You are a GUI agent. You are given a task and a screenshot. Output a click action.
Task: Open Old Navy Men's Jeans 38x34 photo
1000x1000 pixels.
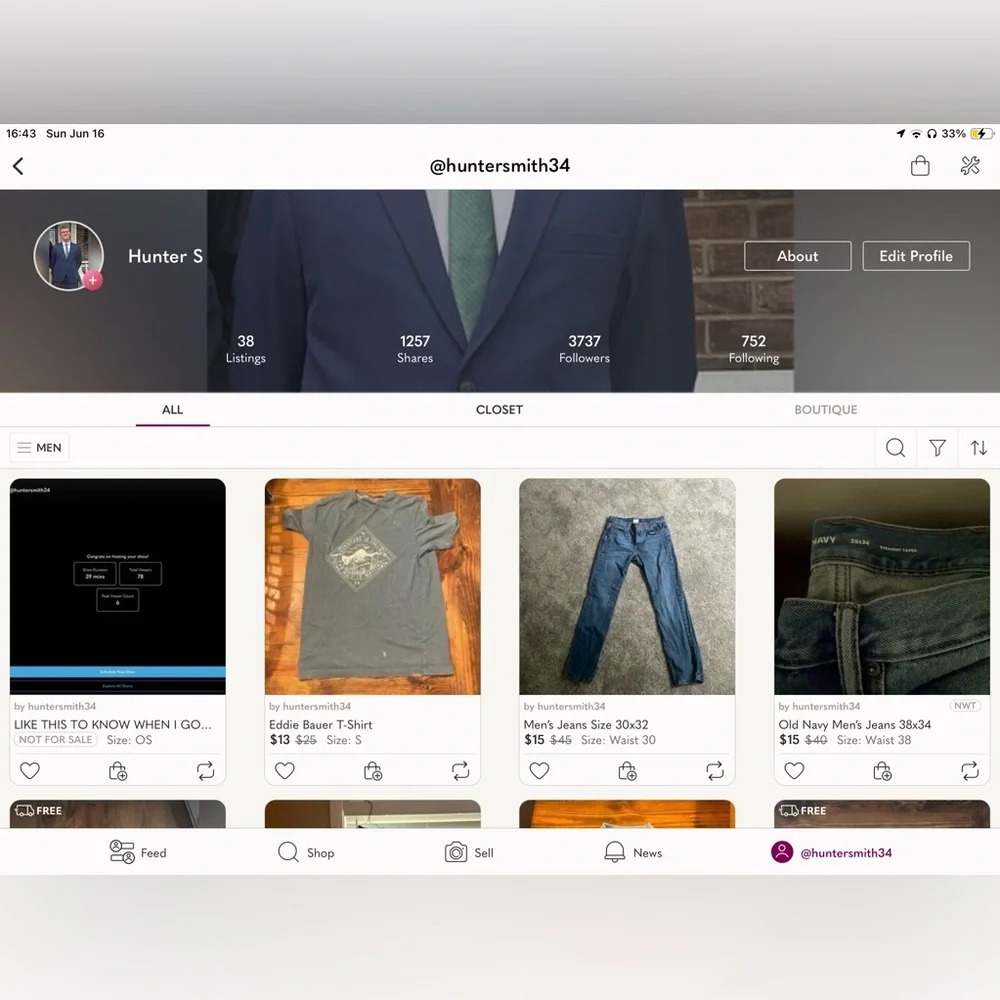tap(882, 587)
